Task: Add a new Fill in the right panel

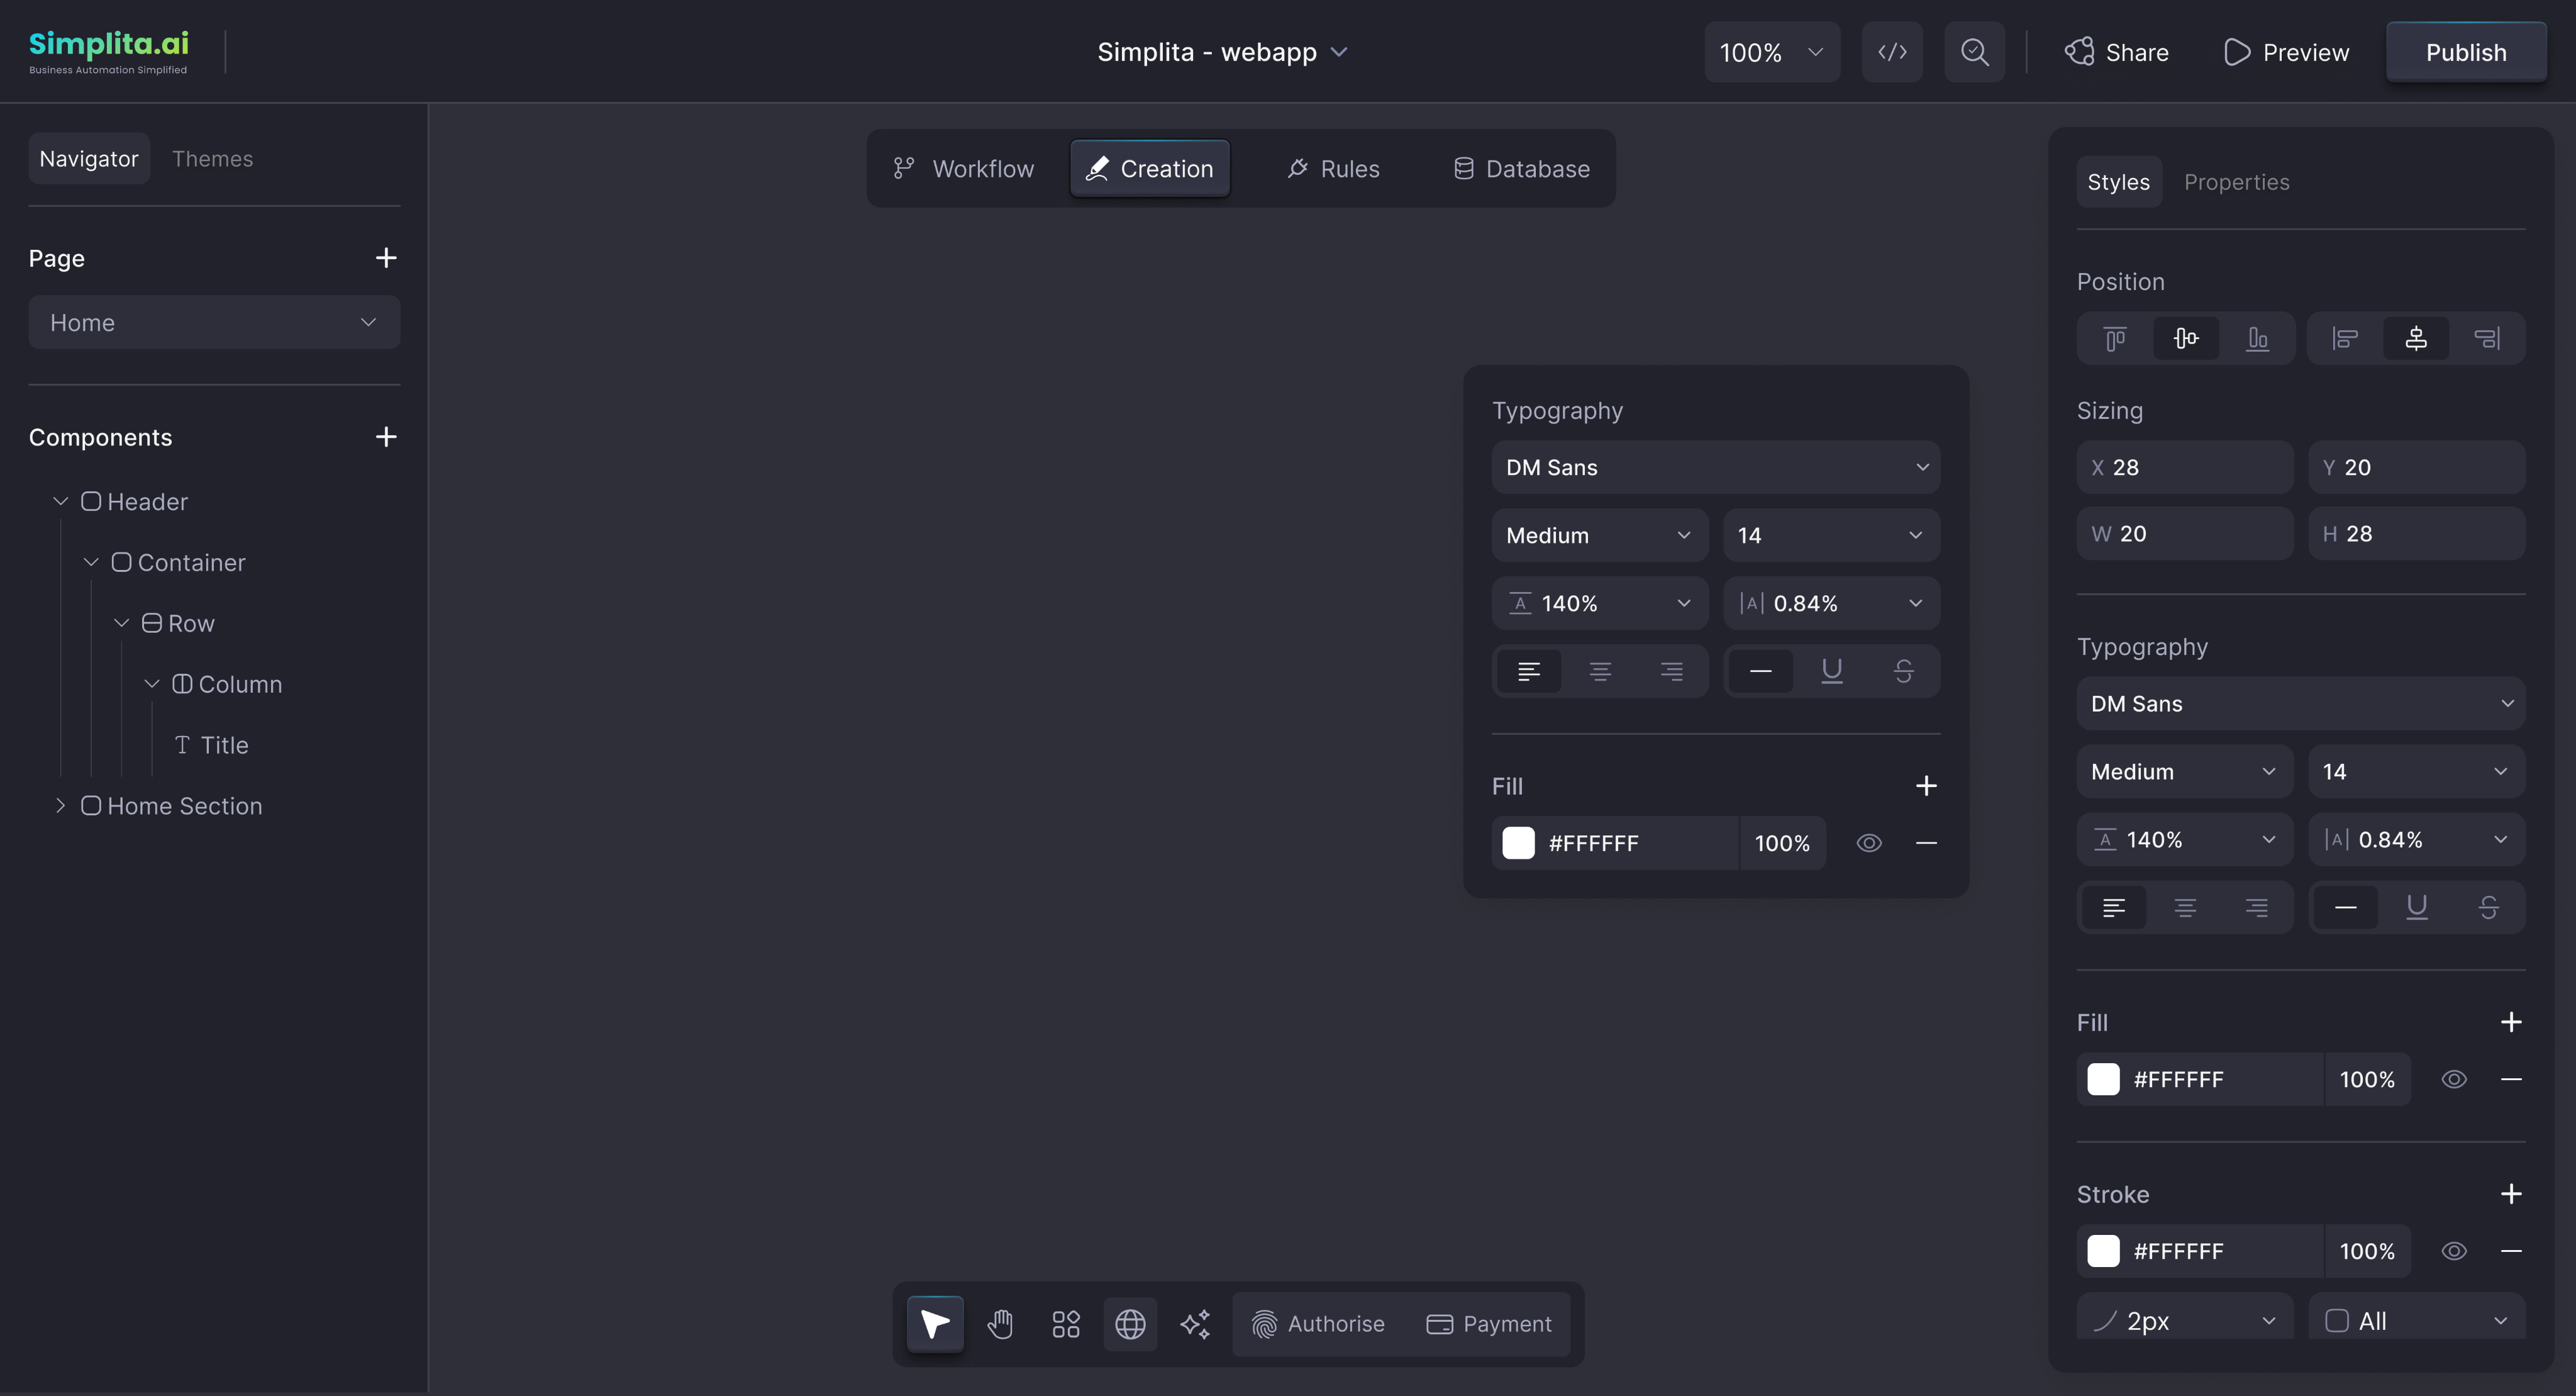Action: point(2512,1021)
